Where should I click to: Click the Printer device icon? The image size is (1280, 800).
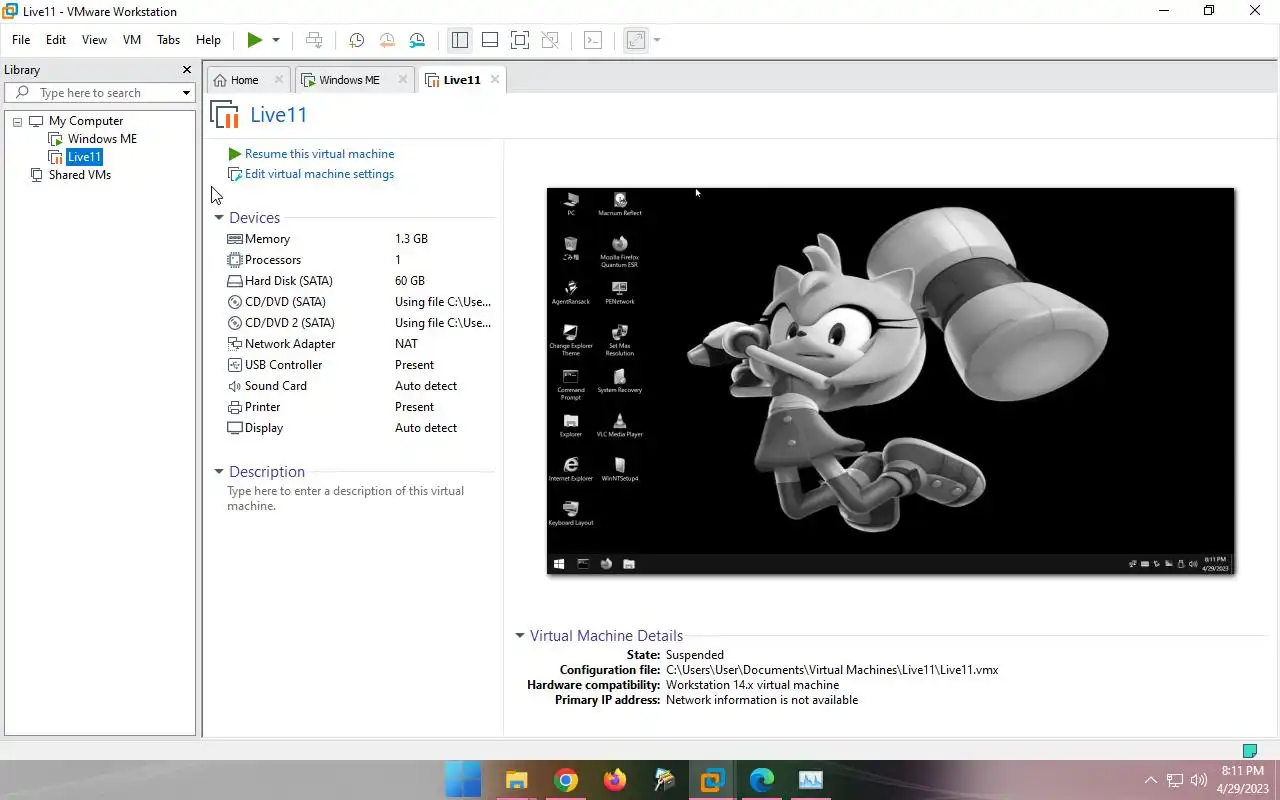tap(235, 407)
